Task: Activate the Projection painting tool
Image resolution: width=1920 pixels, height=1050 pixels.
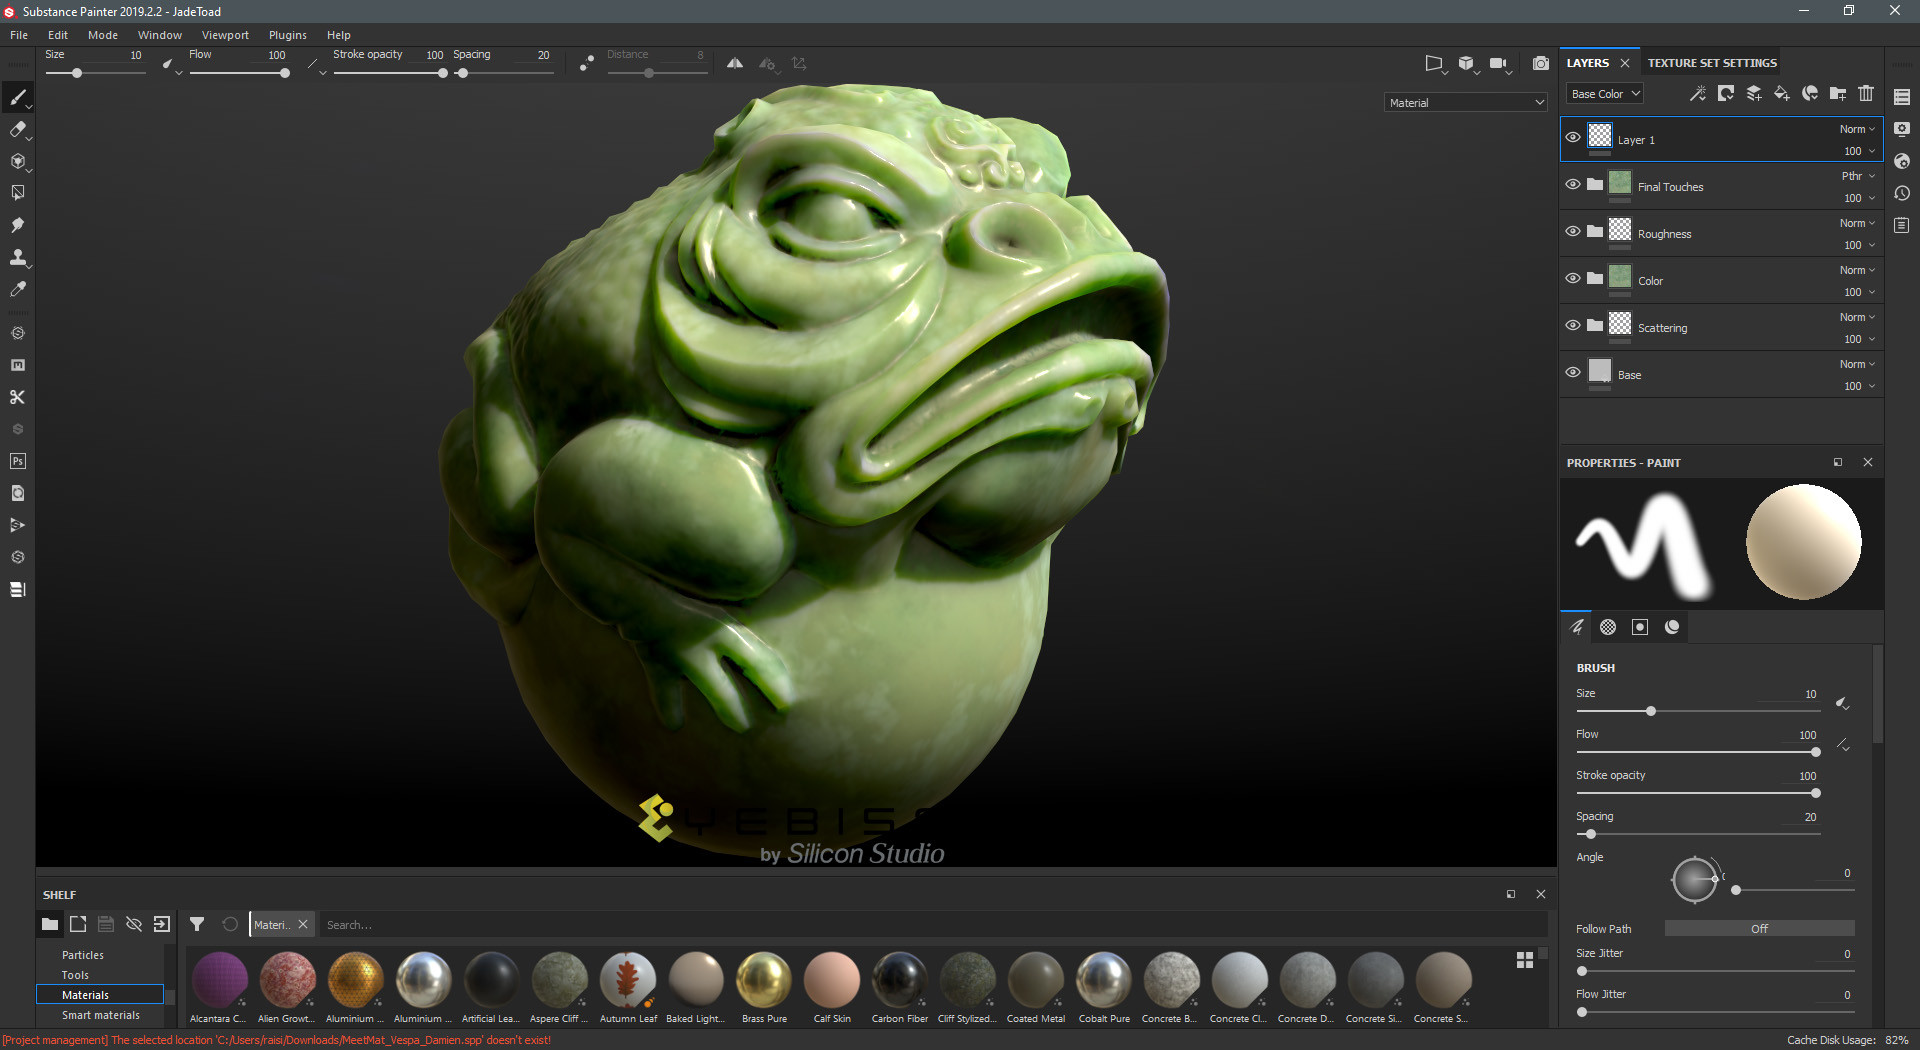Action: tap(18, 161)
